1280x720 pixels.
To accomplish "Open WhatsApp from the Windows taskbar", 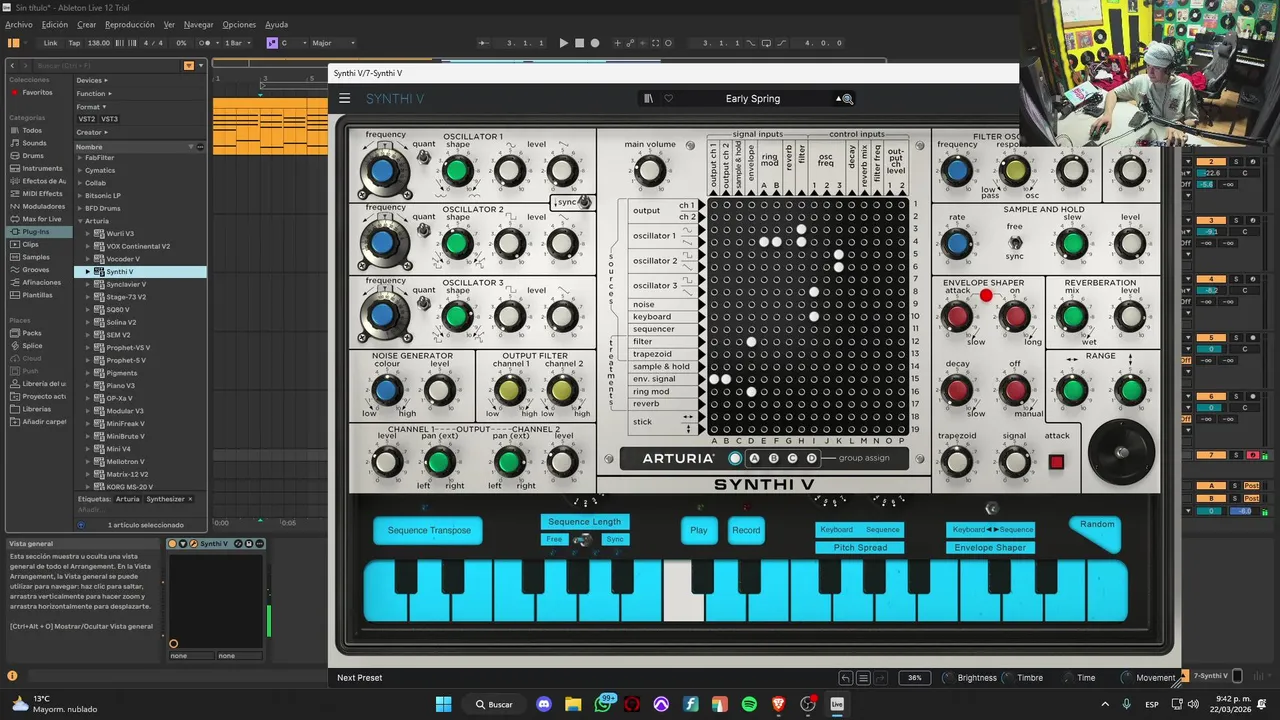I will [602, 704].
